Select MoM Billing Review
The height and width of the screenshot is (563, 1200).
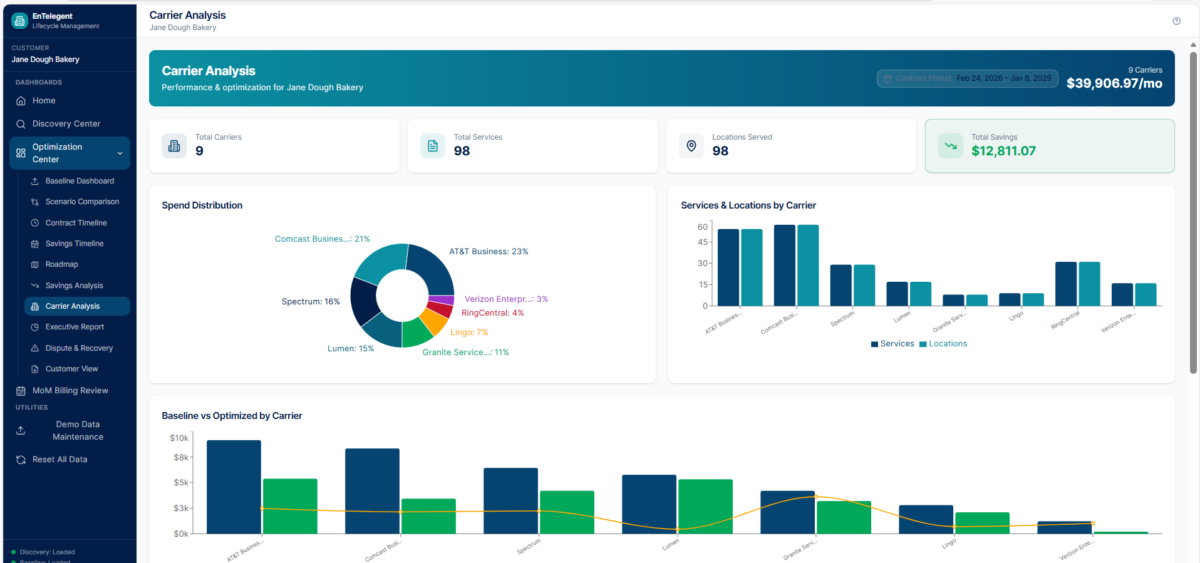(x=70, y=390)
